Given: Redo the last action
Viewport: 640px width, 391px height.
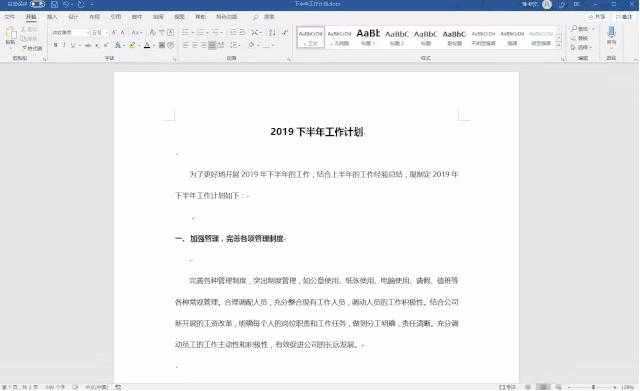Looking at the screenshot, I should click(81, 4).
